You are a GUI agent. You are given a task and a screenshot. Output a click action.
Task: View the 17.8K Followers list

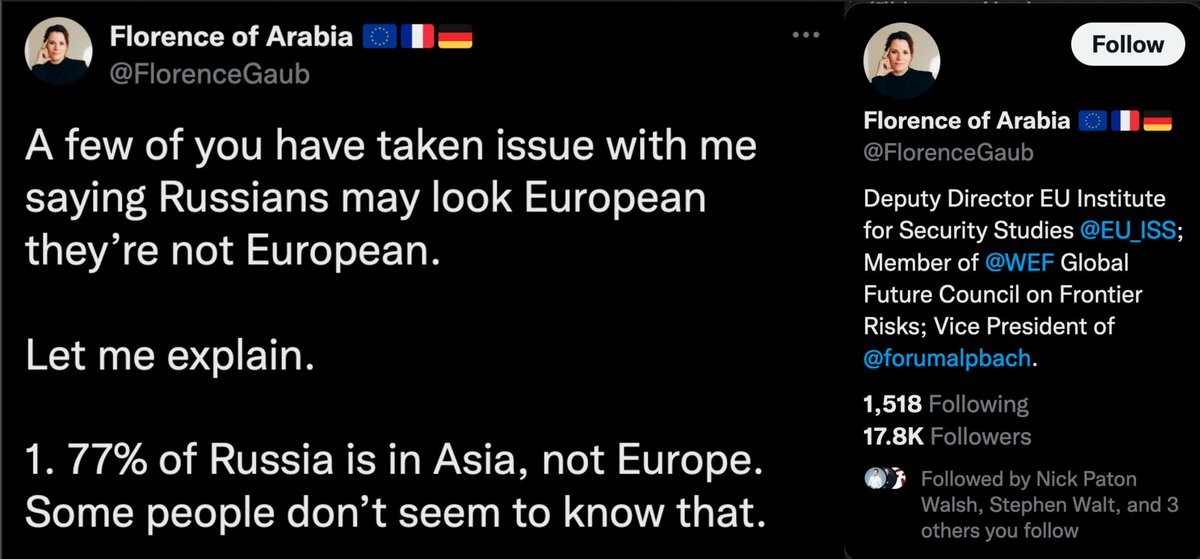click(x=945, y=436)
